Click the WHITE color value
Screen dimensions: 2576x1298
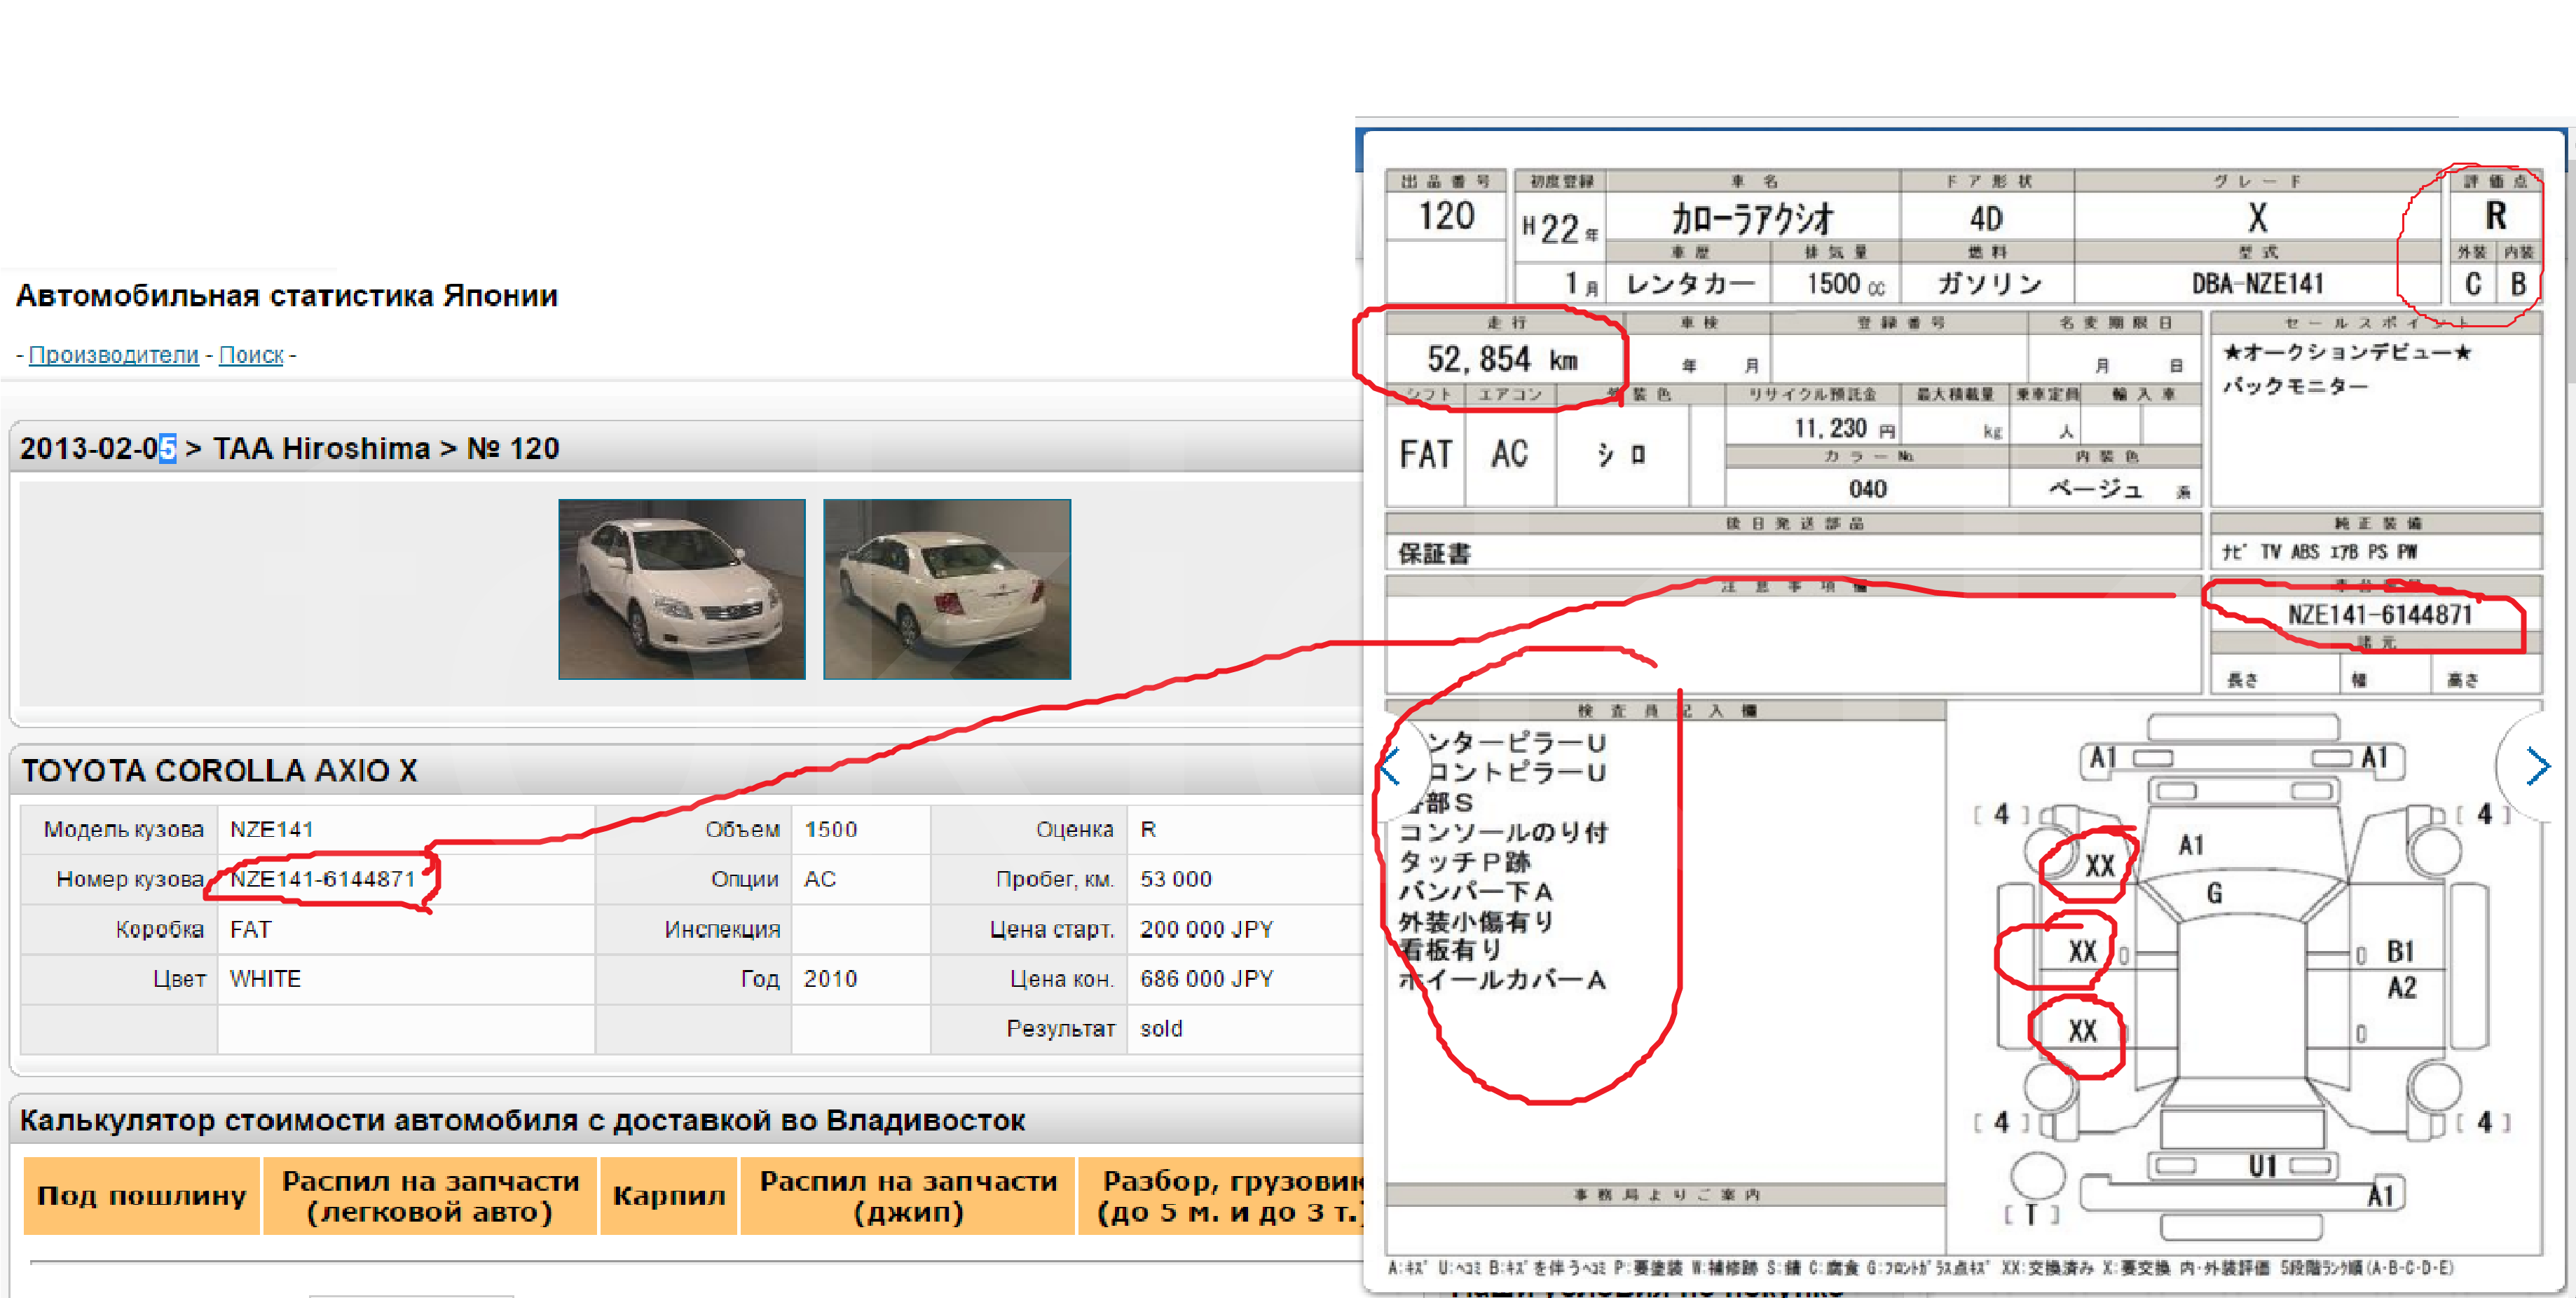[x=265, y=979]
